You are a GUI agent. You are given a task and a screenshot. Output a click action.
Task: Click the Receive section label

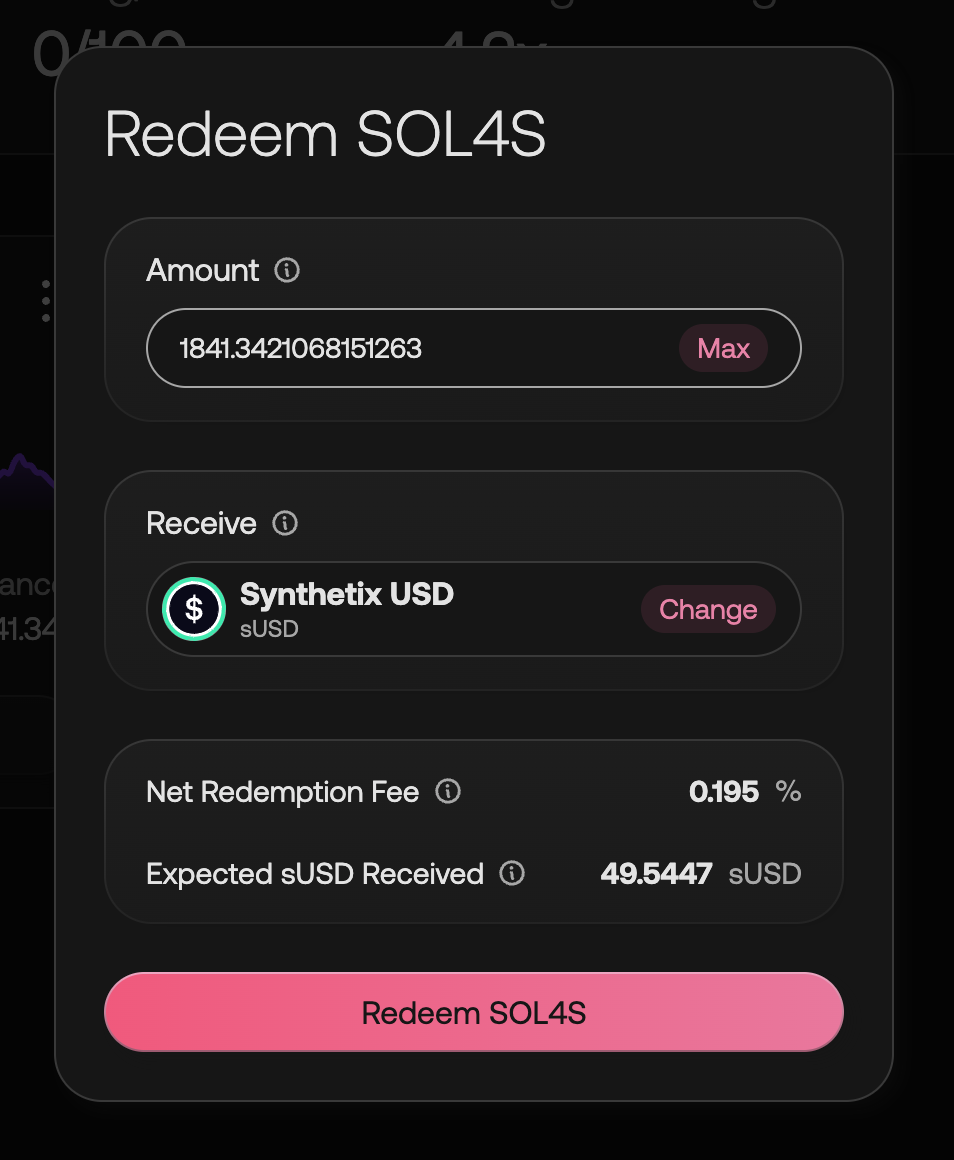[201, 524]
